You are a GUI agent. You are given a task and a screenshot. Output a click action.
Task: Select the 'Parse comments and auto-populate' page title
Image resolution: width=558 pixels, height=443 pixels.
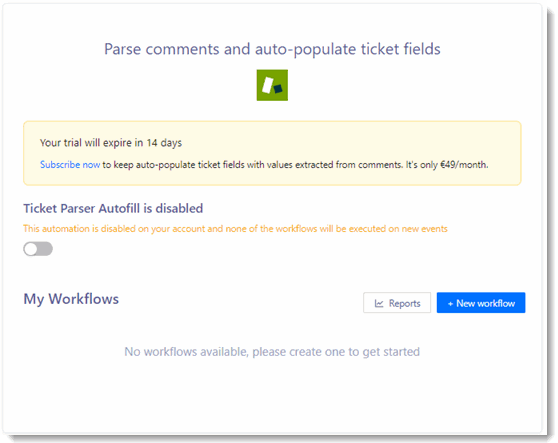272,49
